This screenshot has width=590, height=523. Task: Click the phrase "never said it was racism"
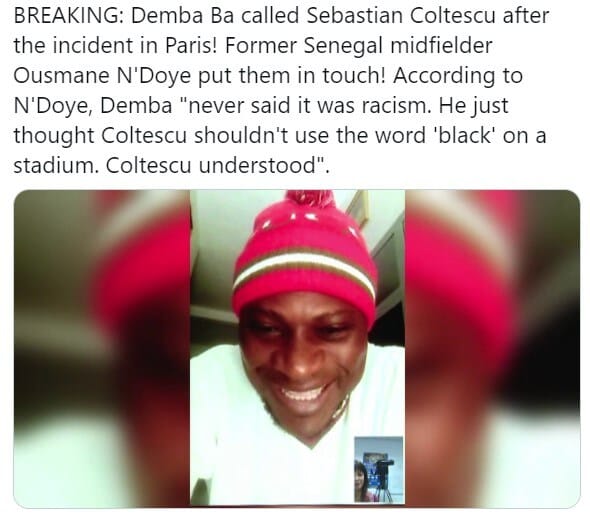tap(308, 105)
